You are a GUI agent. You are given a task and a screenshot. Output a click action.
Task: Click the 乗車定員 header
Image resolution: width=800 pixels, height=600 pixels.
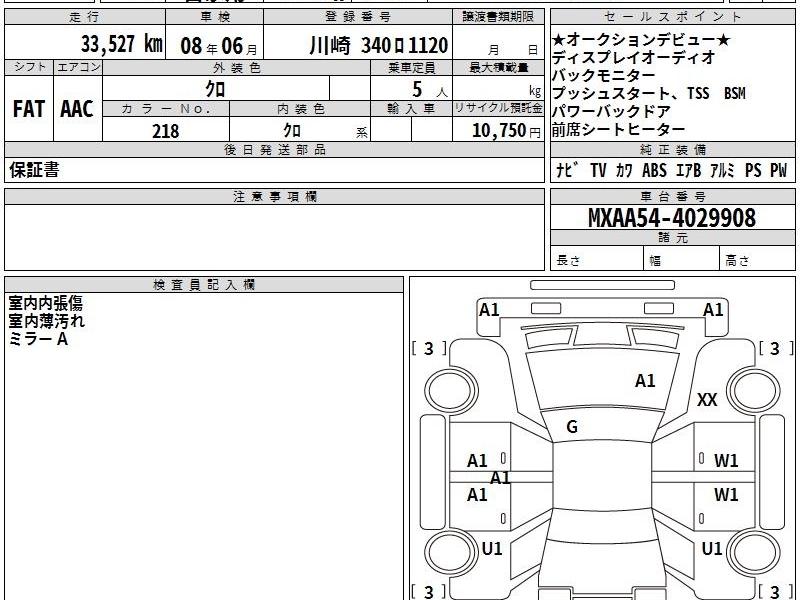(411, 67)
